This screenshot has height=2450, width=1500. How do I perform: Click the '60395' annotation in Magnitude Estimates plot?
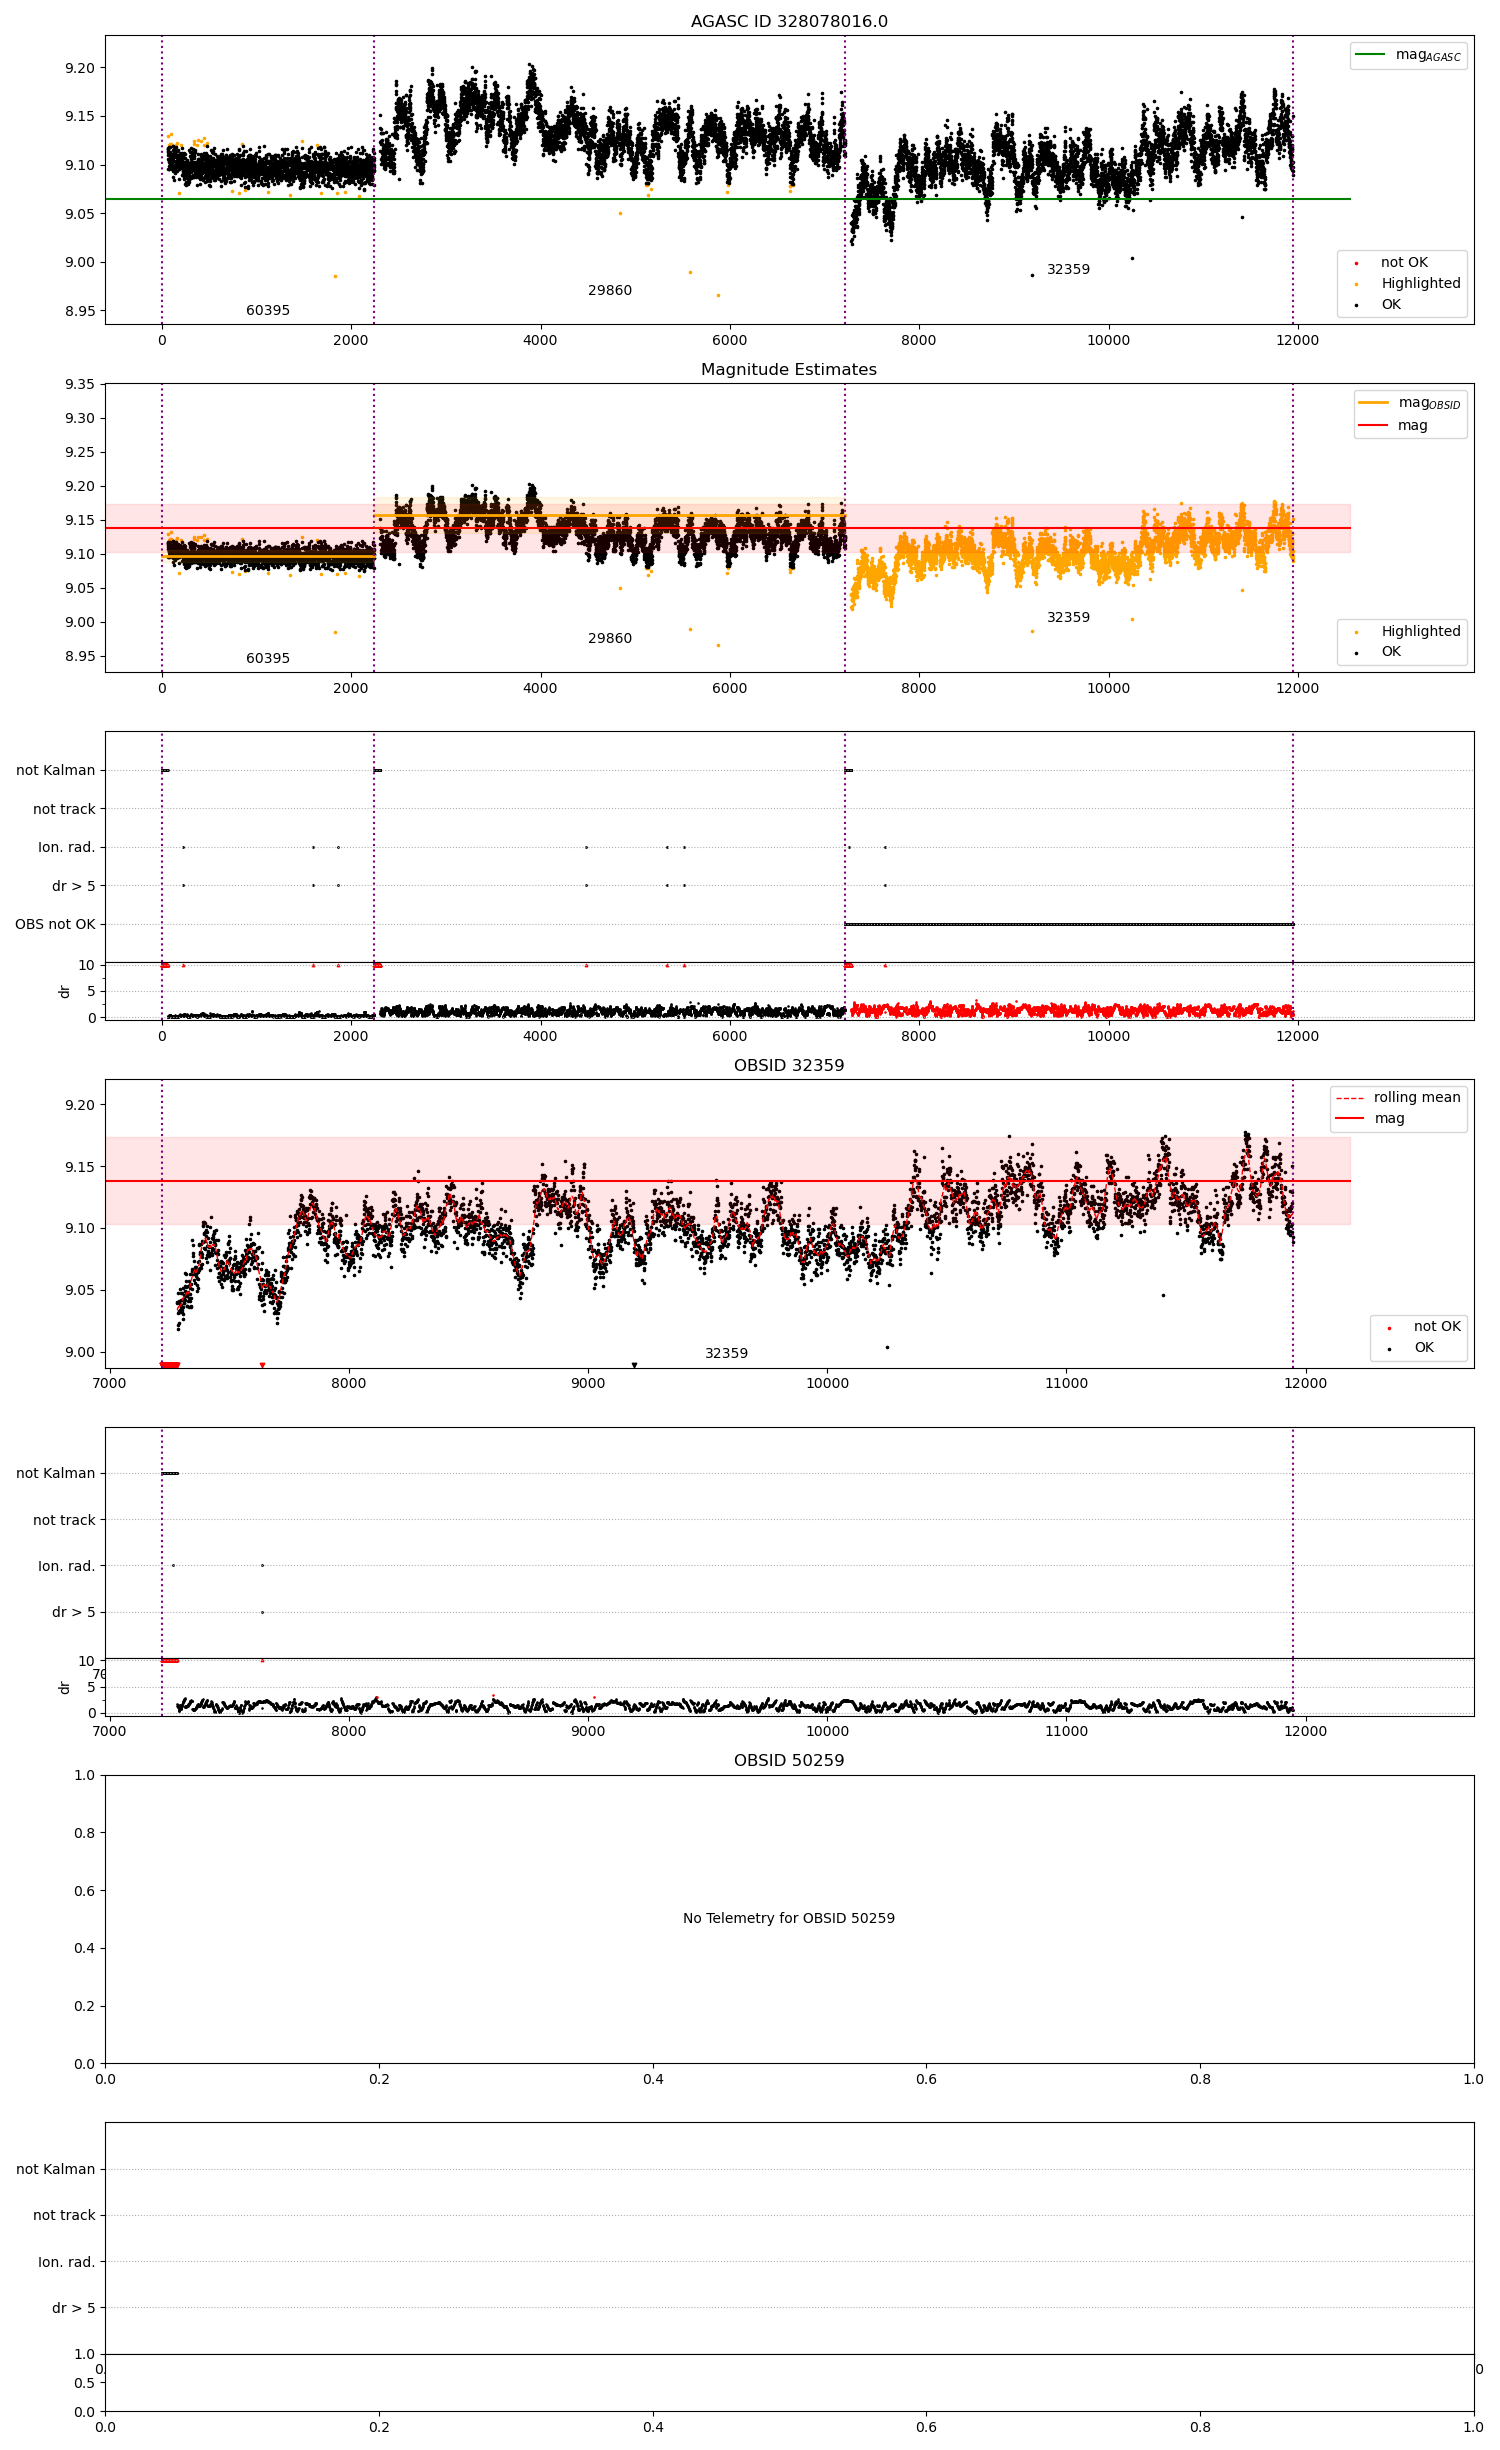point(268,658)
